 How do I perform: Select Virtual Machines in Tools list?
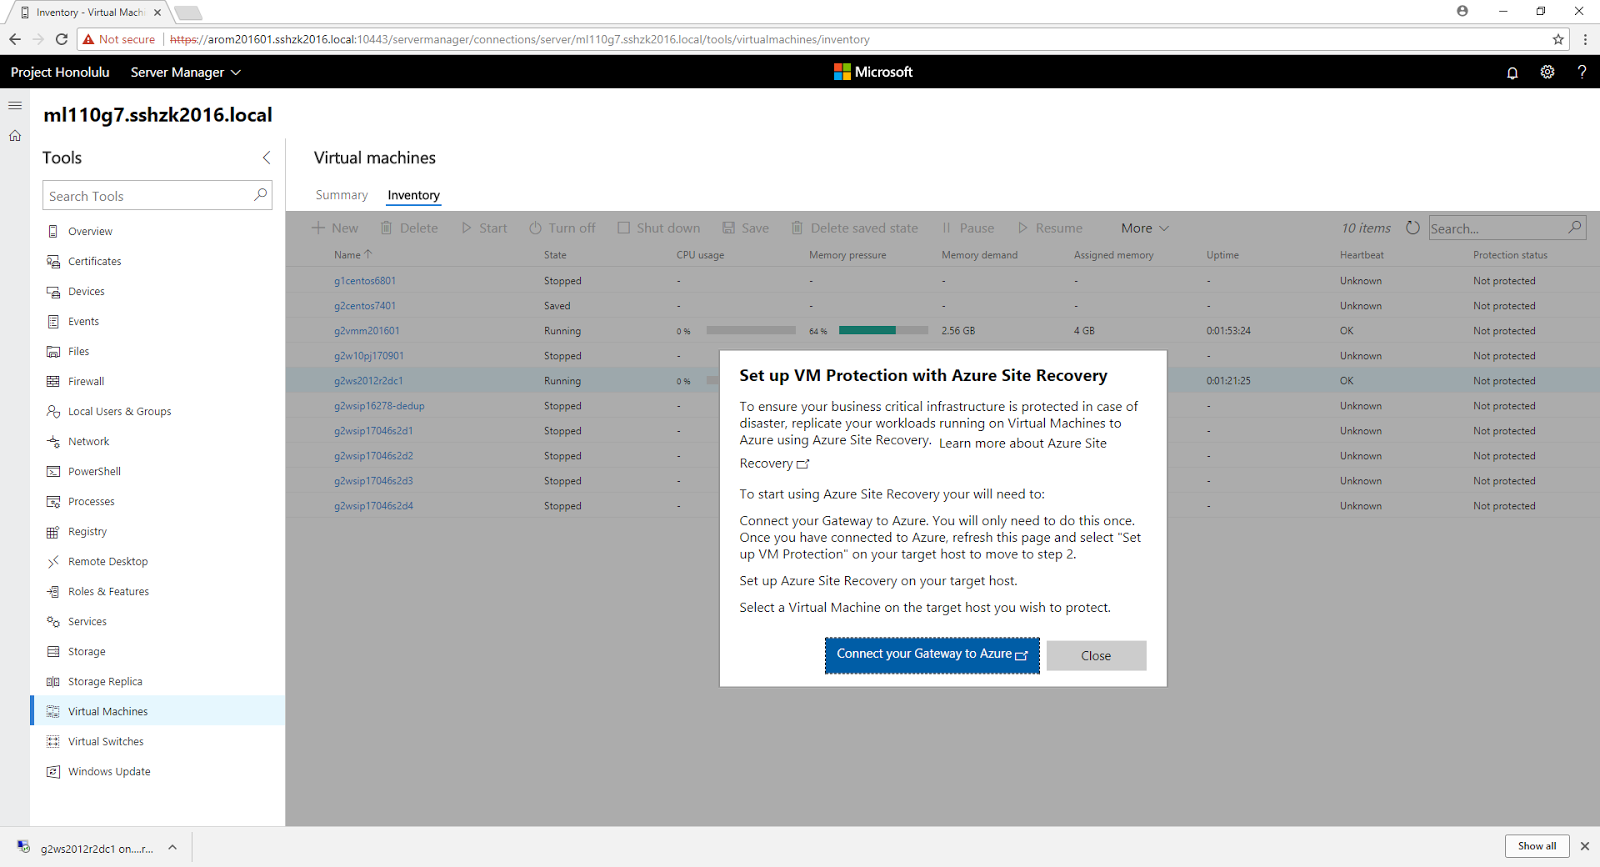click(158, 711)
